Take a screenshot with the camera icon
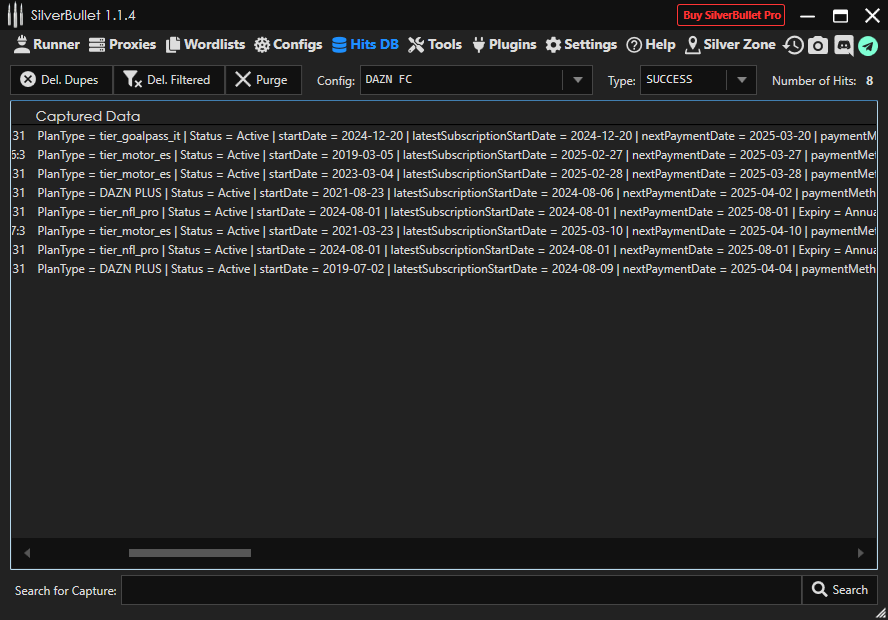888x620 pixels. click(818, 45)
